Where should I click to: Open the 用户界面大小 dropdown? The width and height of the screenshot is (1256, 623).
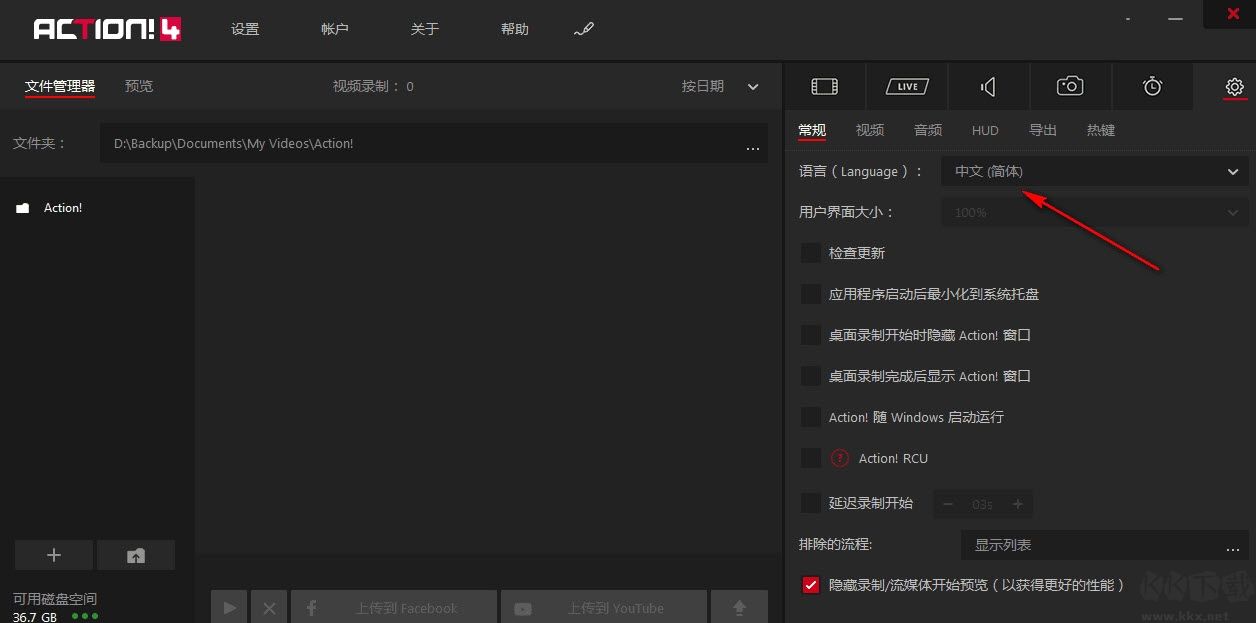pos(1095,212)
